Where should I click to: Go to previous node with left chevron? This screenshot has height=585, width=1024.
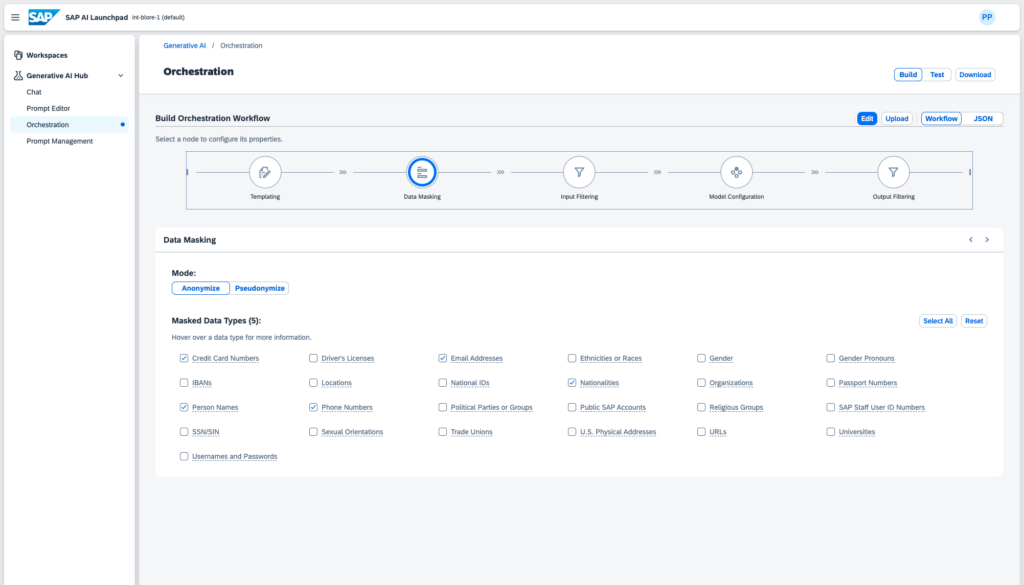[x=971, y=240]
